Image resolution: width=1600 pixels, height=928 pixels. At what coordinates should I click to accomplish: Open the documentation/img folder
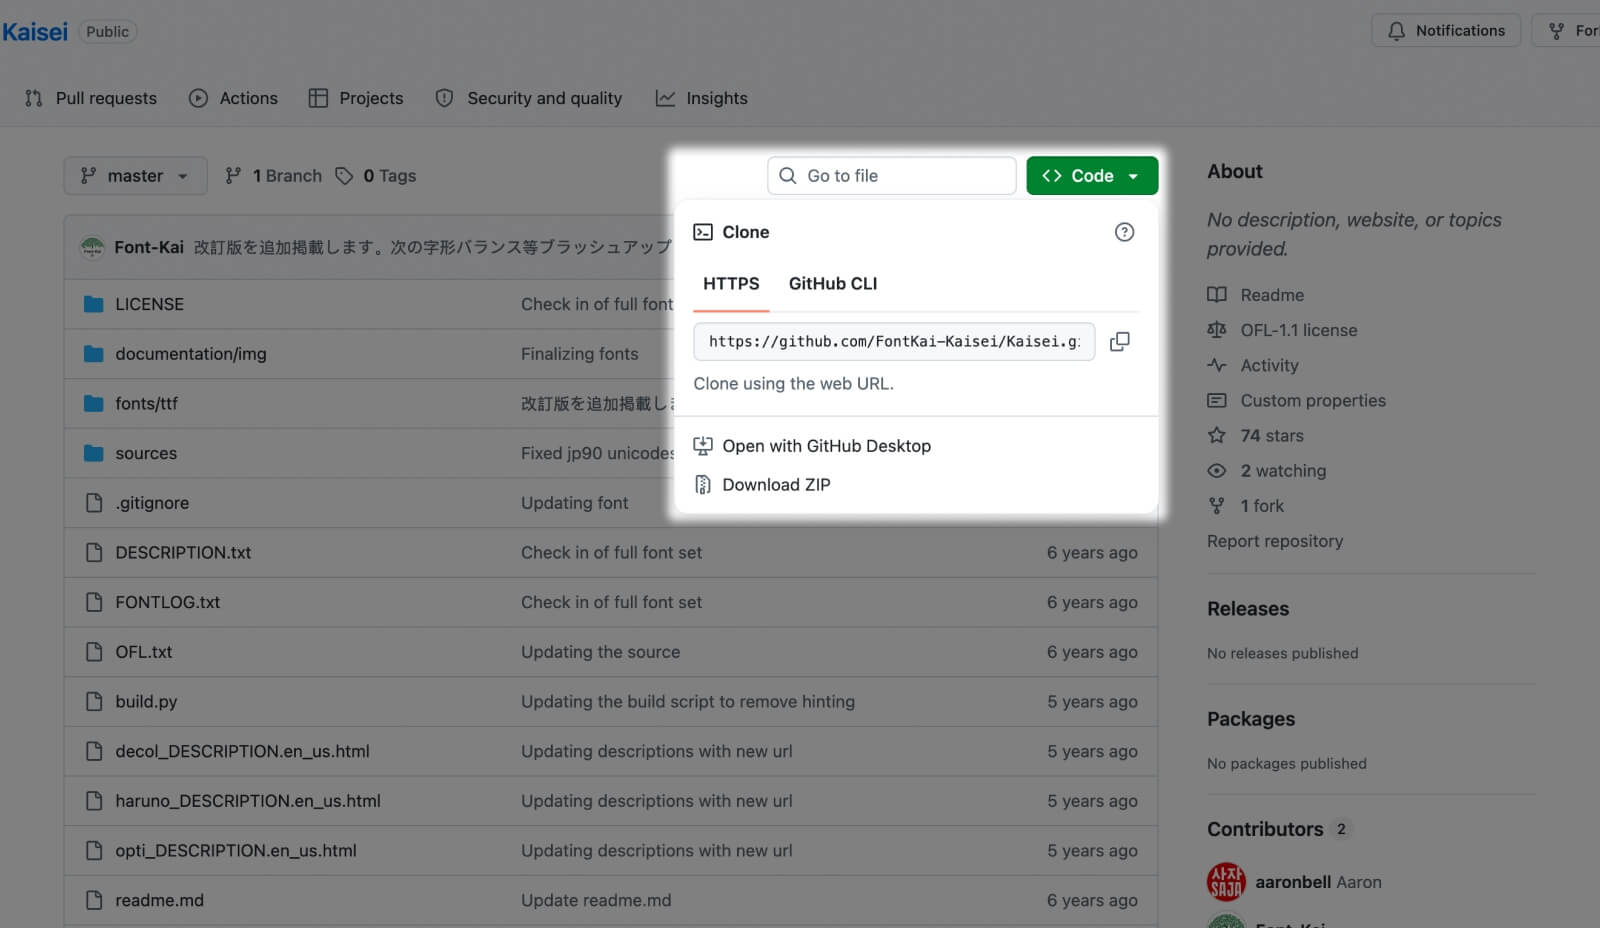[x=191, y=354]
